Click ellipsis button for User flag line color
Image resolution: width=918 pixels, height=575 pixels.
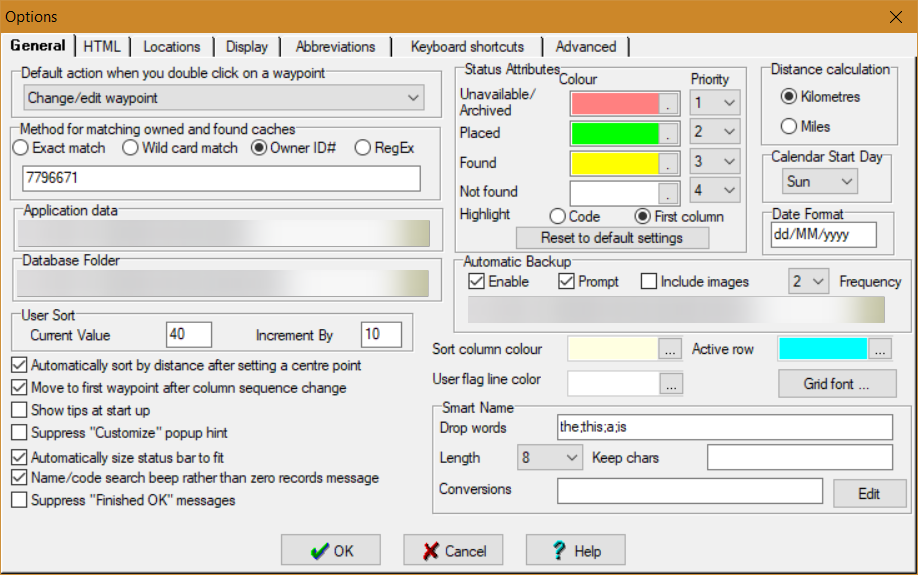(670, 384)
